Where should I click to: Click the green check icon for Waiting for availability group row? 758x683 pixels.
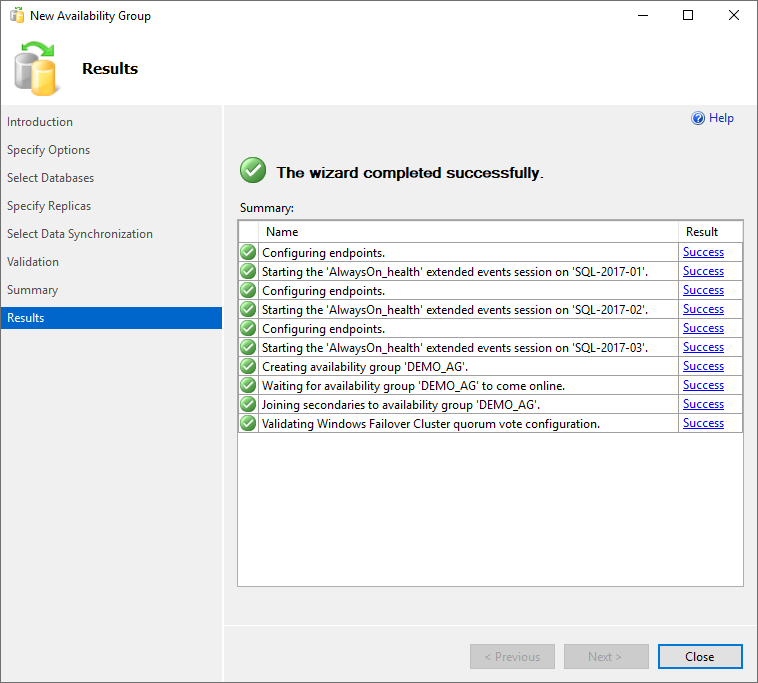tap(248, 385)
